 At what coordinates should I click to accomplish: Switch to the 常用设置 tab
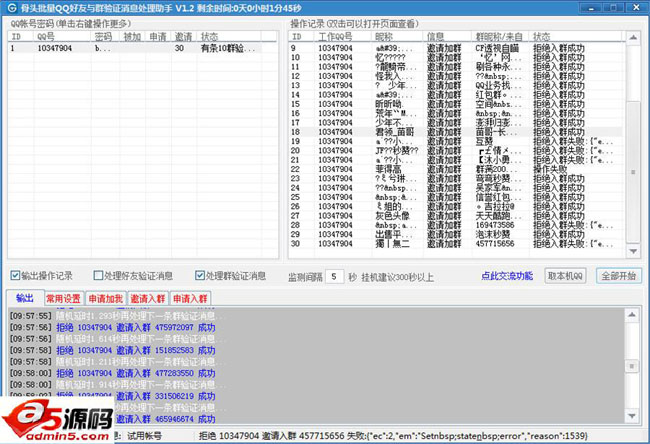tap(63, 298)
